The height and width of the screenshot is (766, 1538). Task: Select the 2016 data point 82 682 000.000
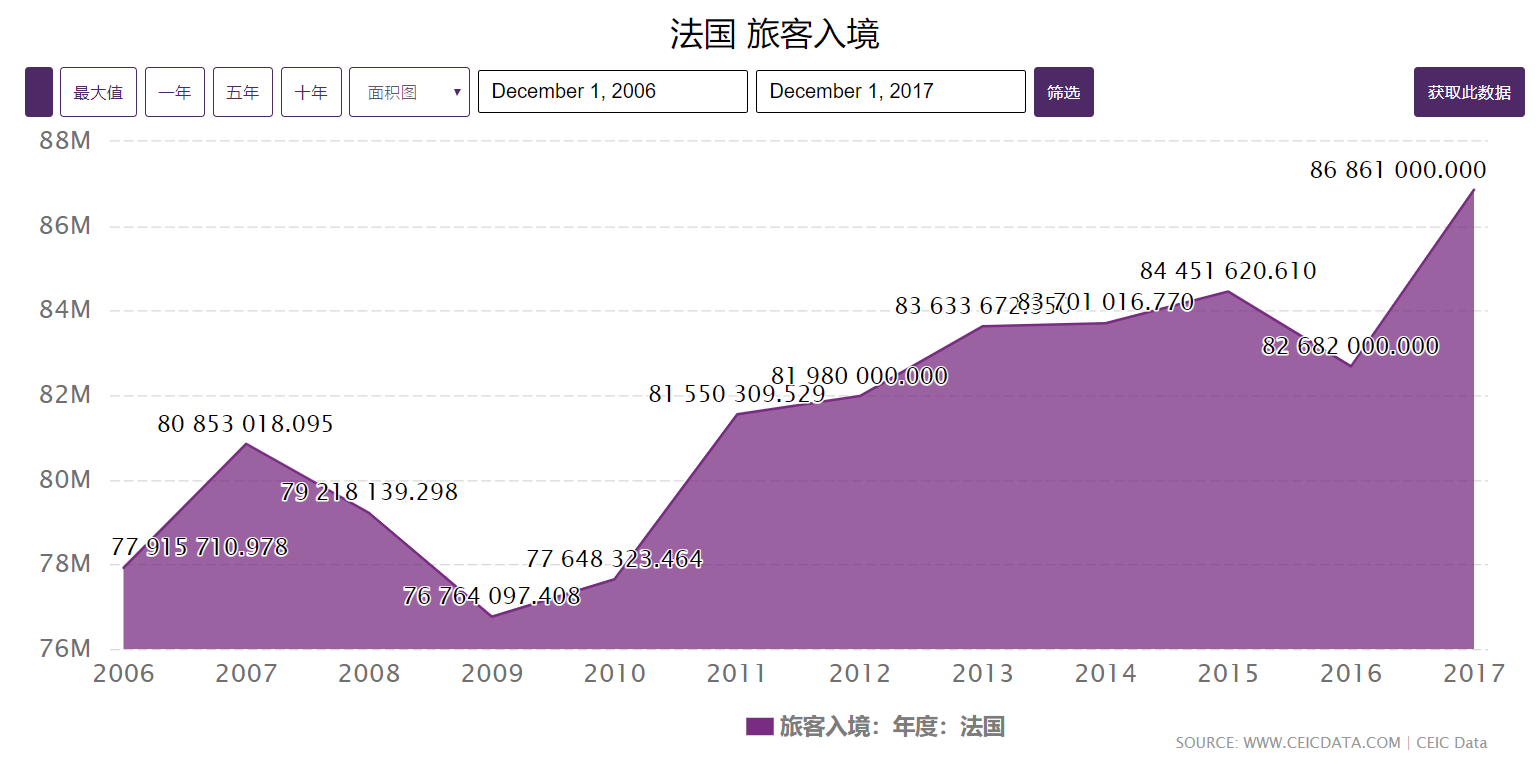click(1350, 366)
